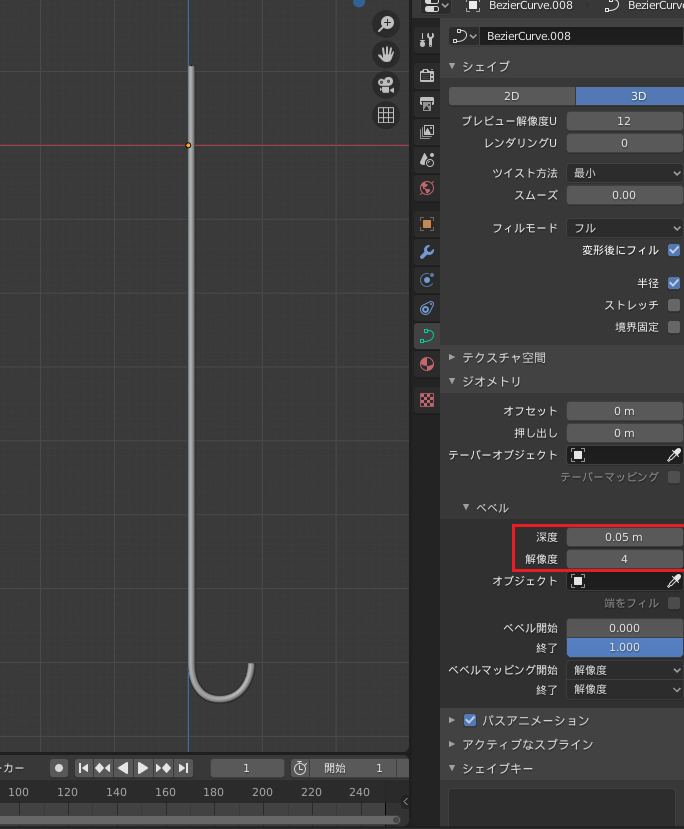Select the 3D shape button
Image resolution: width=684 pixels, height=829 pixels.
[x=630, y=96]
